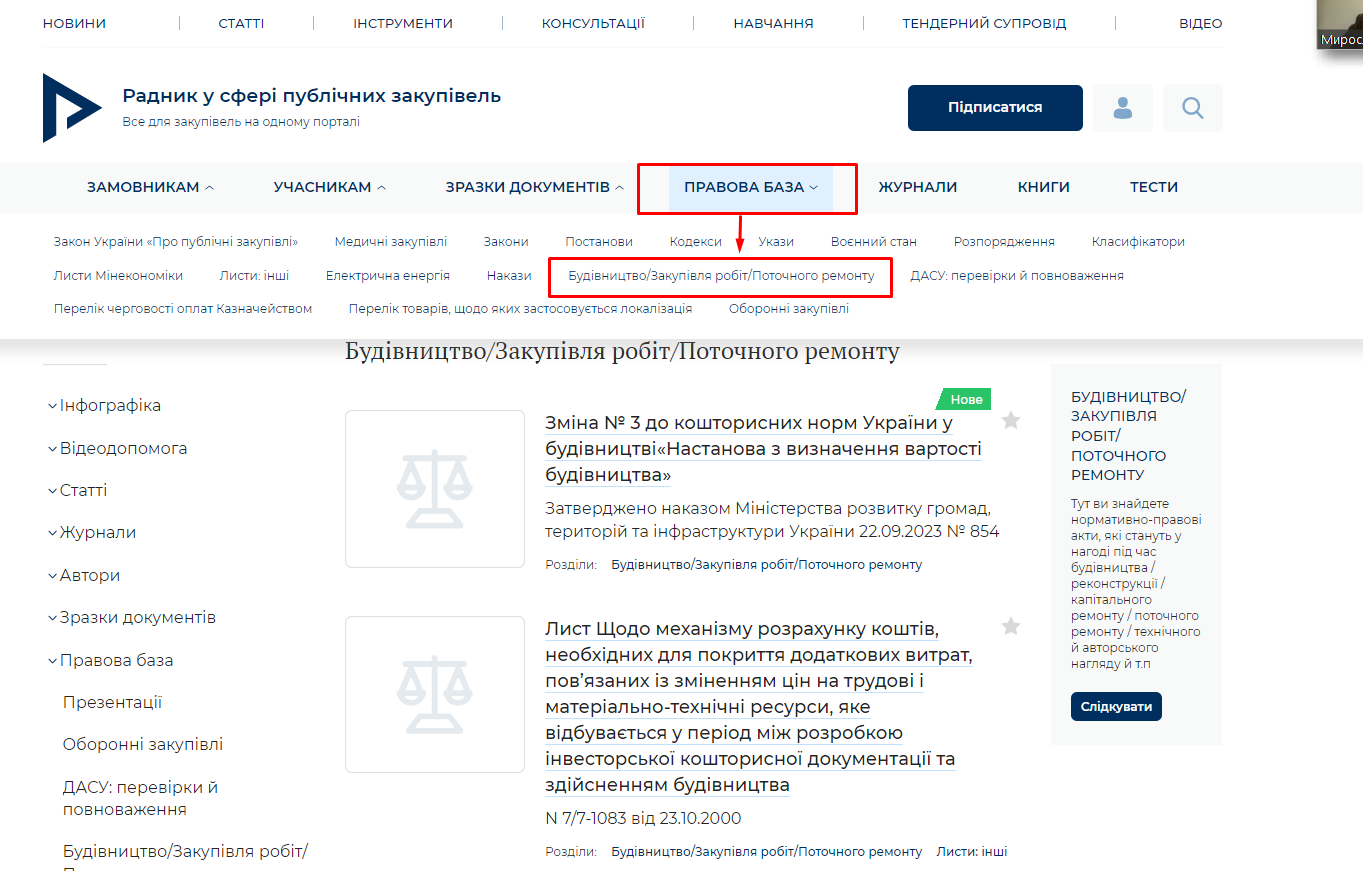Switch to the ЖУРНАЛИ tab
Image resolution: width=1363 pixels, height=871 pixels.
[x=917, y=187]
